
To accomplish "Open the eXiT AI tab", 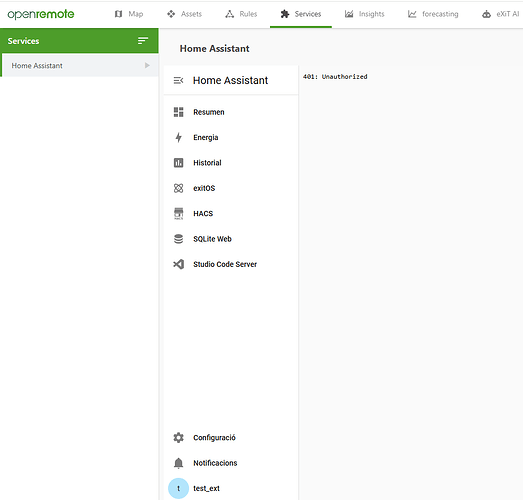I will (x=500, y=14).
